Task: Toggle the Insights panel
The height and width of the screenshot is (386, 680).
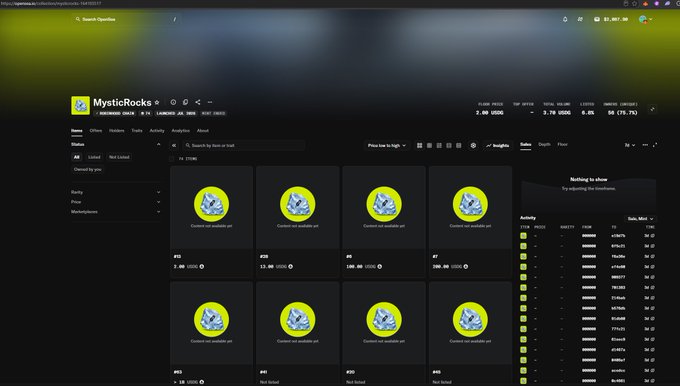Action: pos(497,145)
